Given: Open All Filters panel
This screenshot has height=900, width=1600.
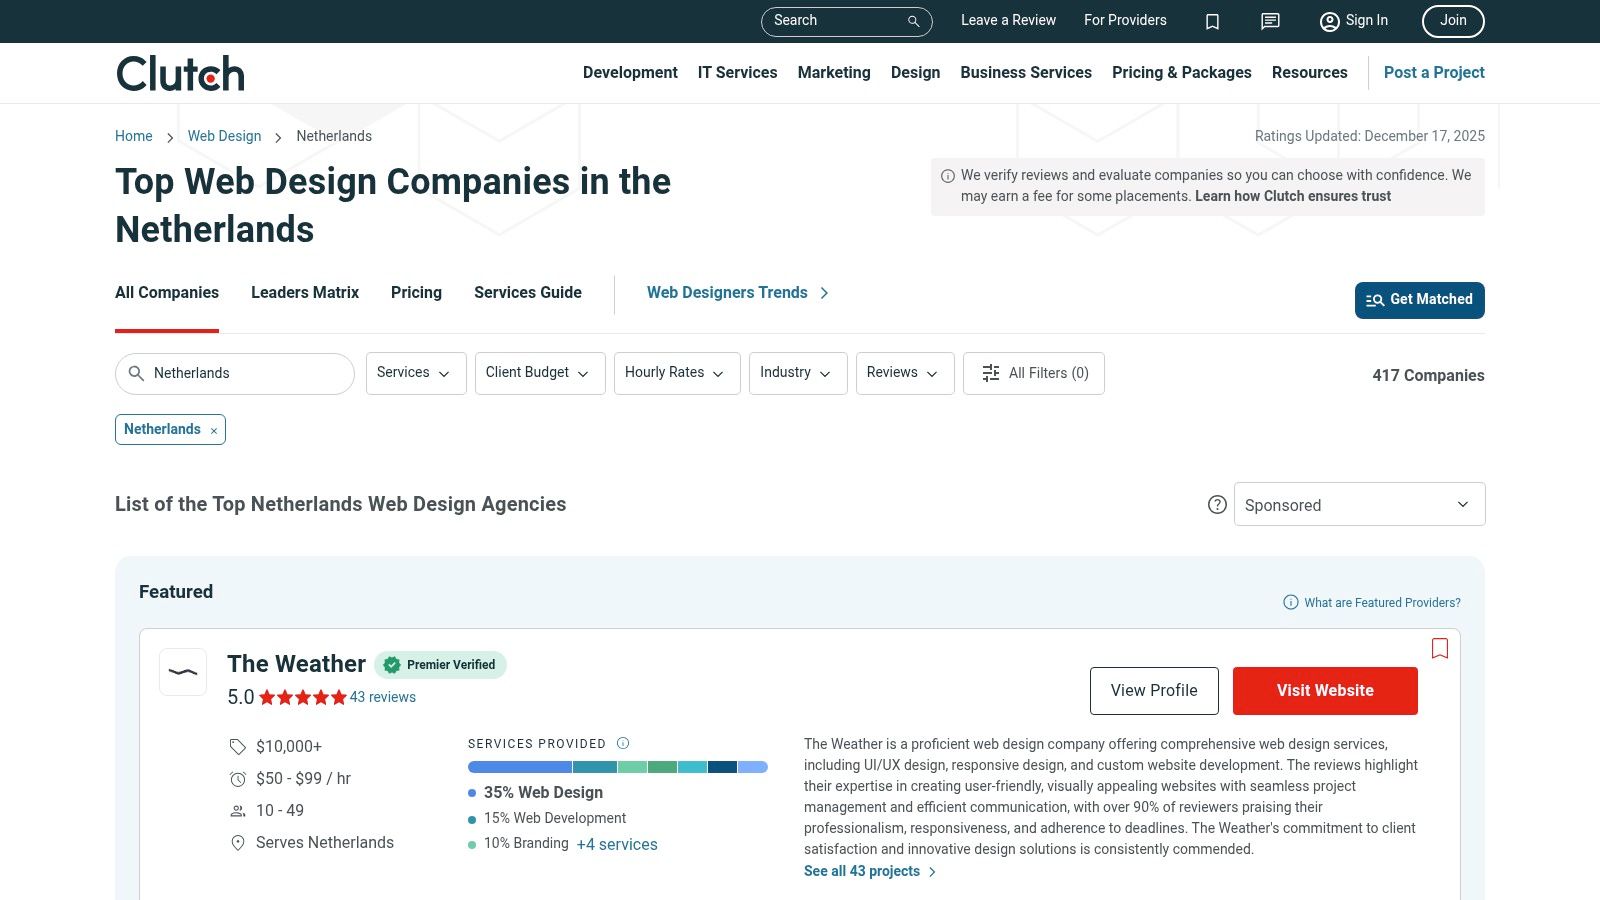Looking at the screenshot, I should point(1033,373).
